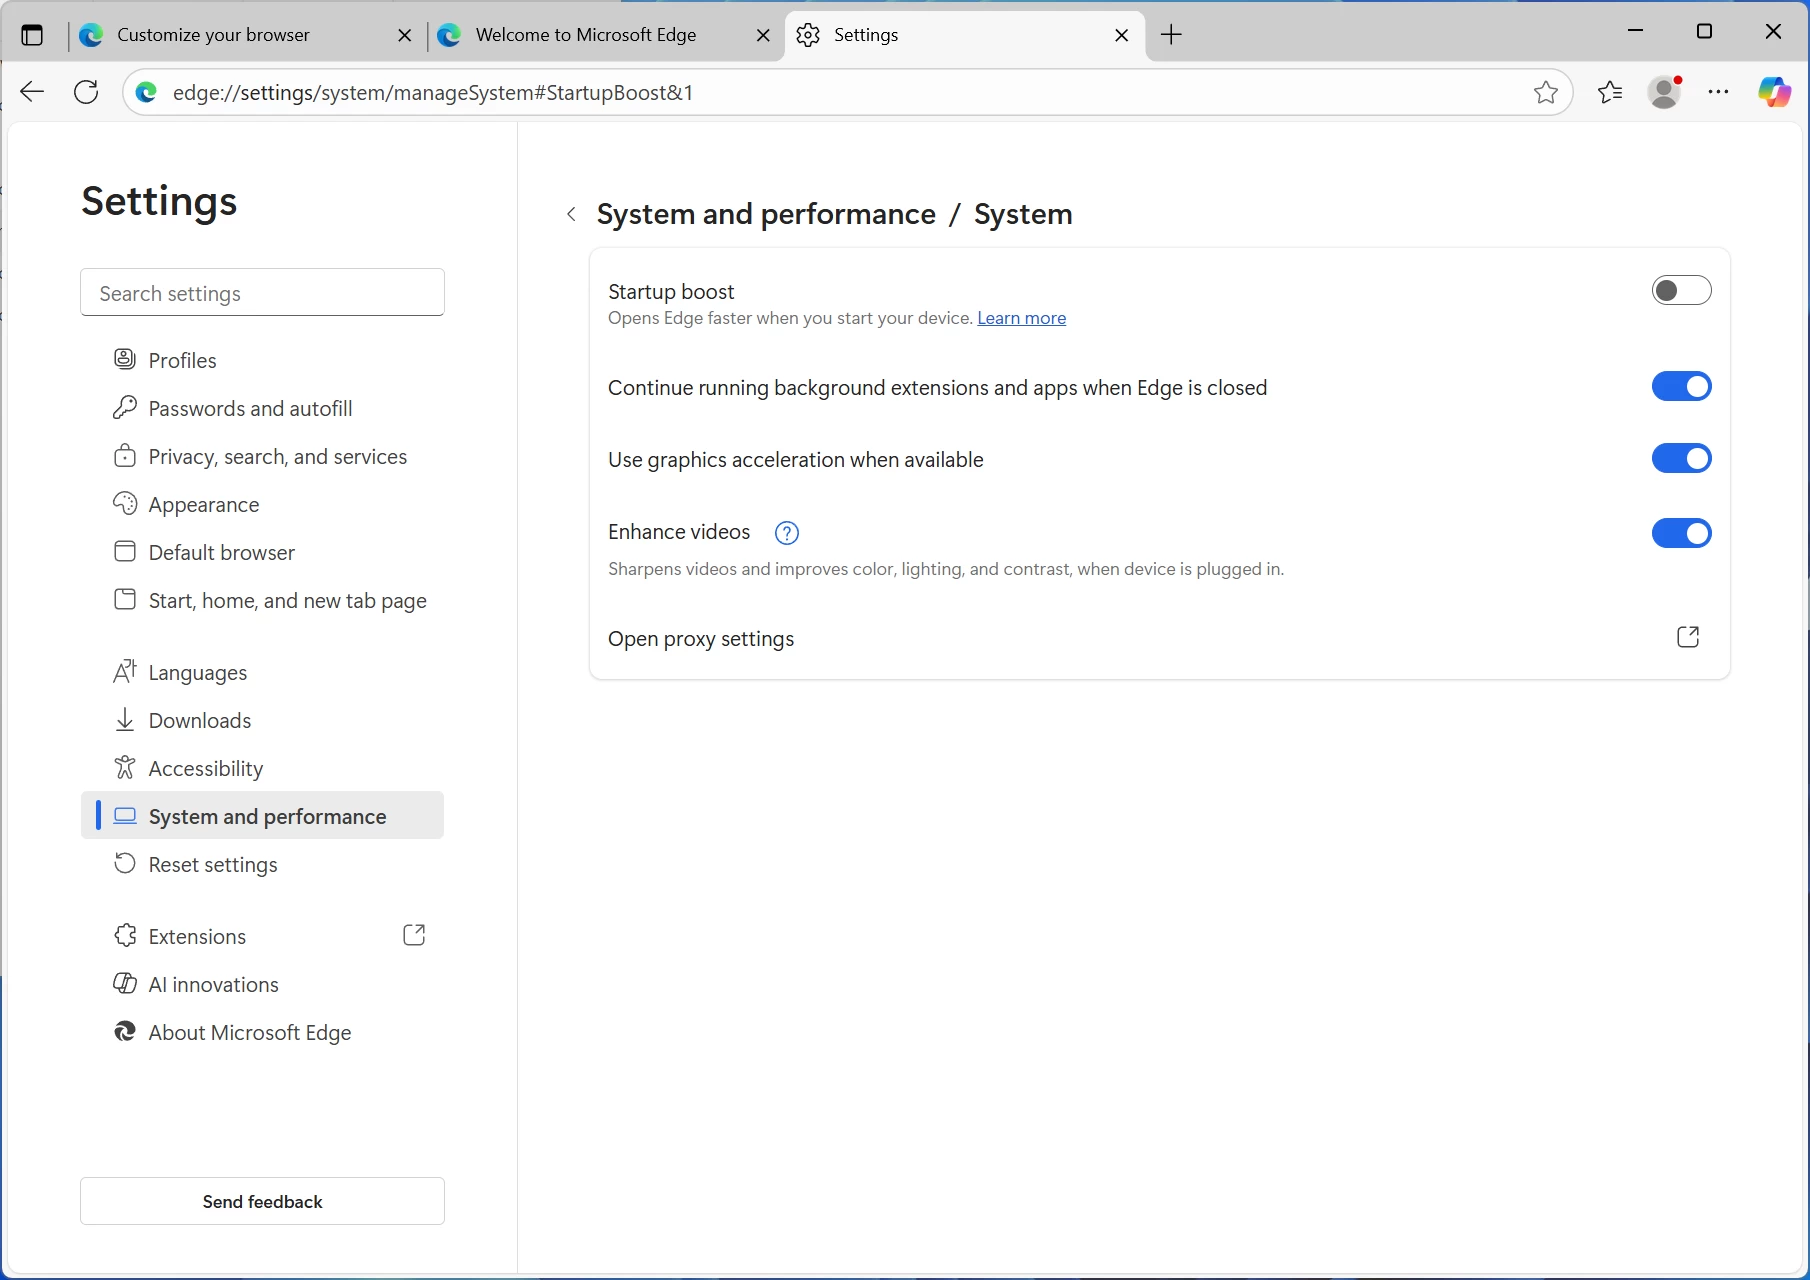Refresh the Settings page
Viewport: 1810px width, 1280px height.
(x=87, y=92)
